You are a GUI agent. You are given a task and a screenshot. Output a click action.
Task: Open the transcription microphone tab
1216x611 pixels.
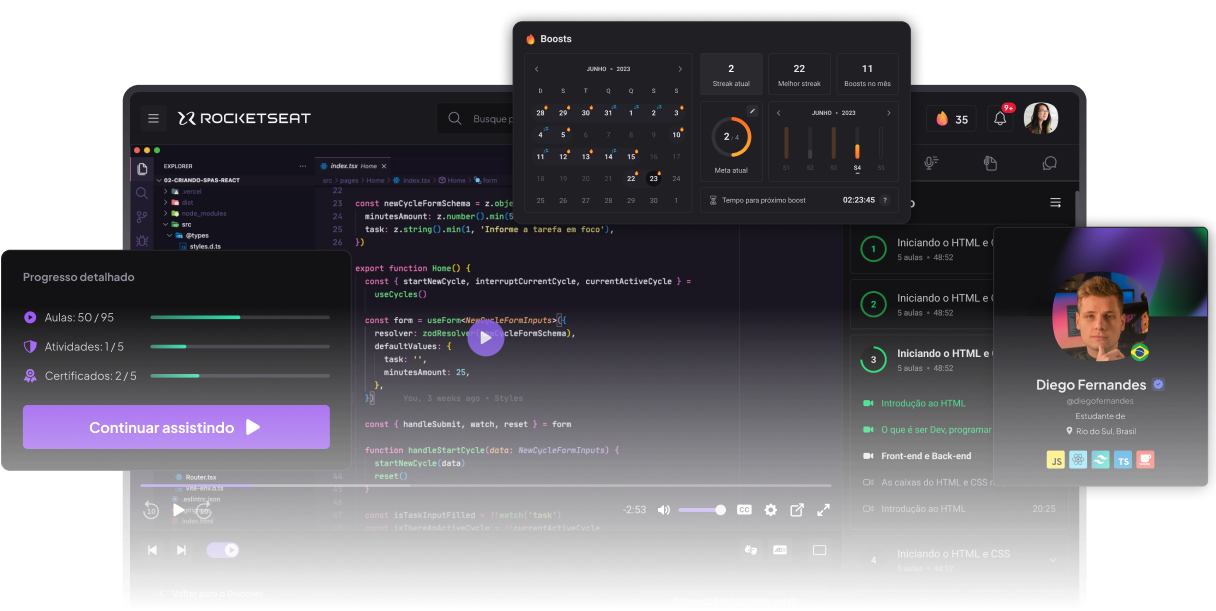coord(931,162)
